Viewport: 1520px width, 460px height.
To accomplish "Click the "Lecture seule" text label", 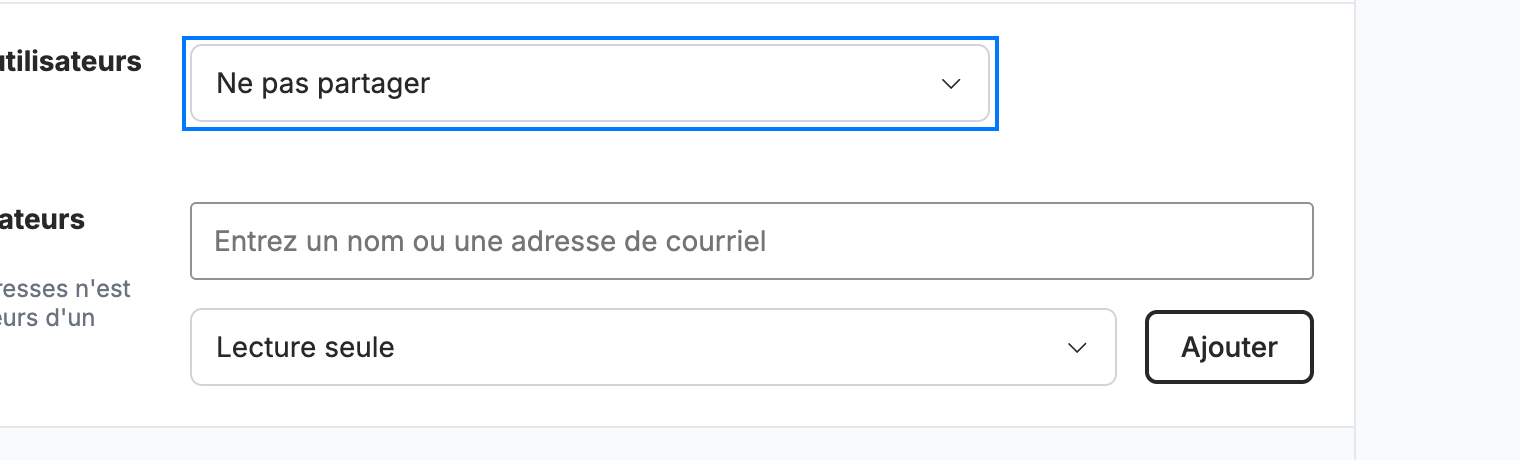I will [x=305, y=347].
